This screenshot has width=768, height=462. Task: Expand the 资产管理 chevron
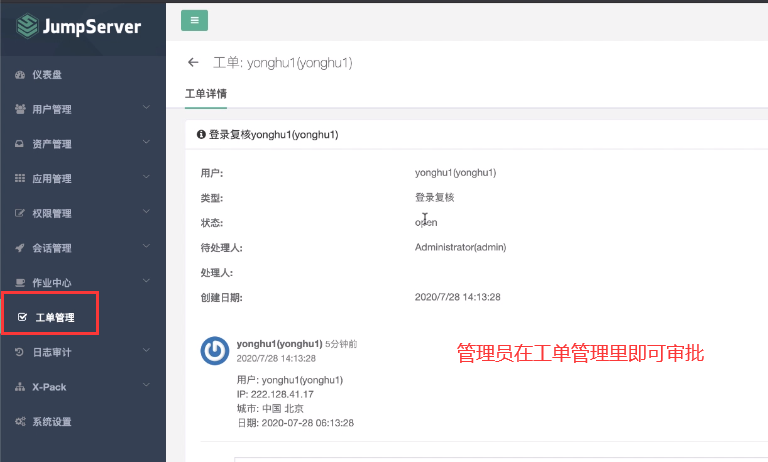(146, 142)
